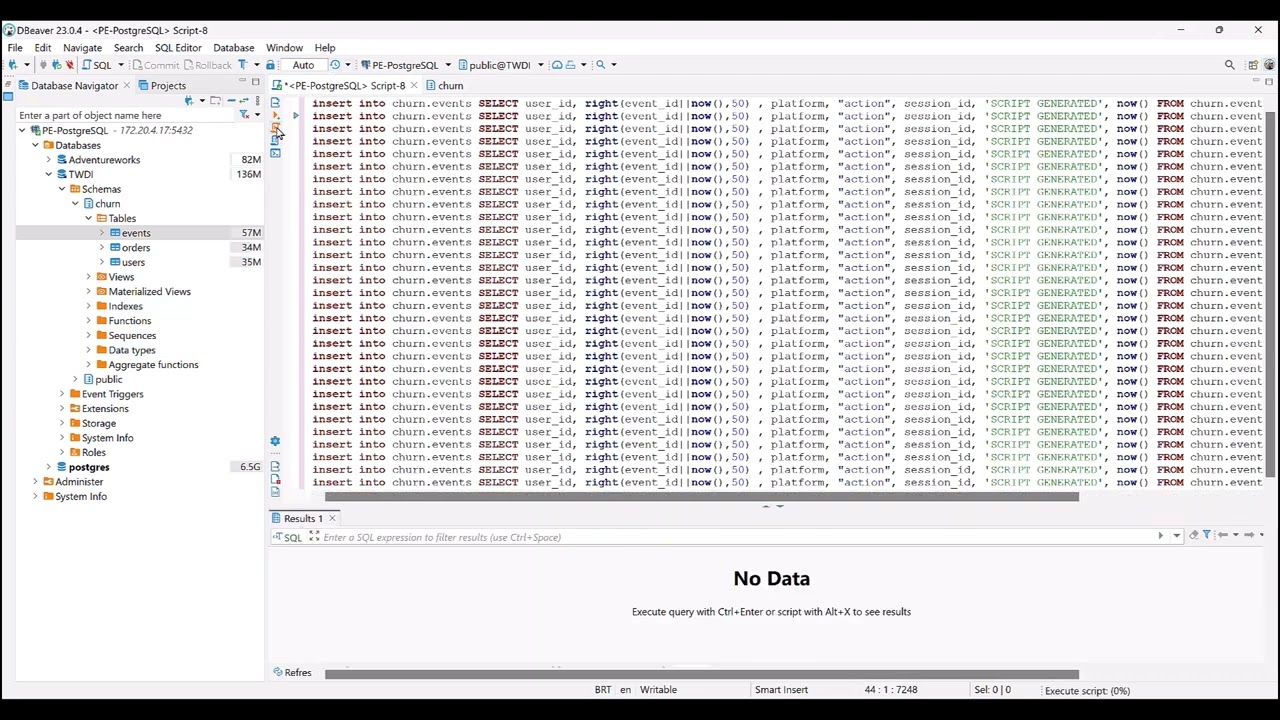Collapse the Databases folder
Screen dimensions: 1280x720
(35, 145)
